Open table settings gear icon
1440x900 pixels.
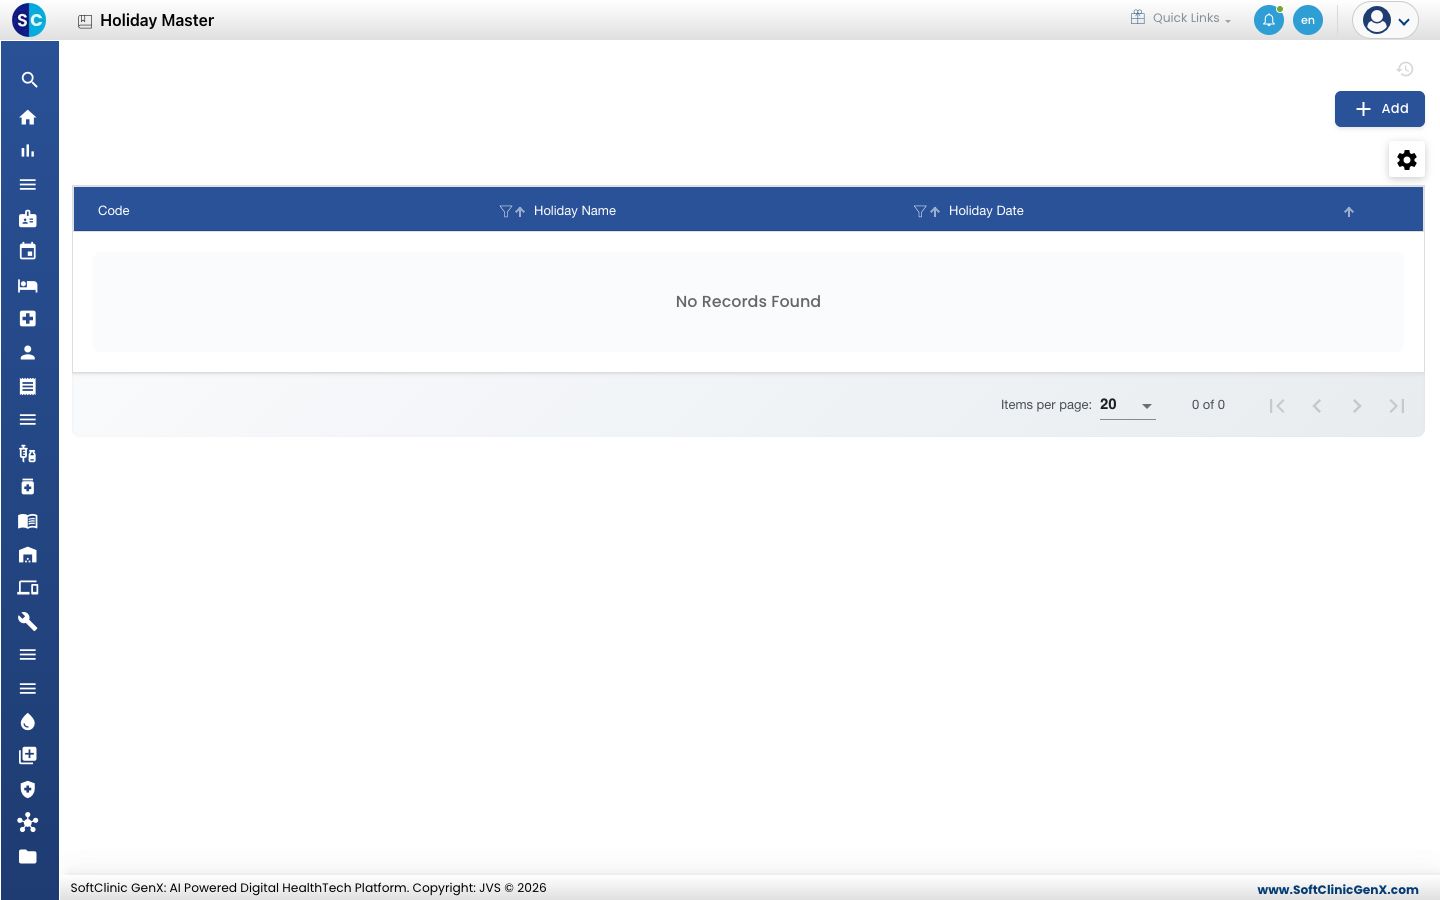point(1407,160)
